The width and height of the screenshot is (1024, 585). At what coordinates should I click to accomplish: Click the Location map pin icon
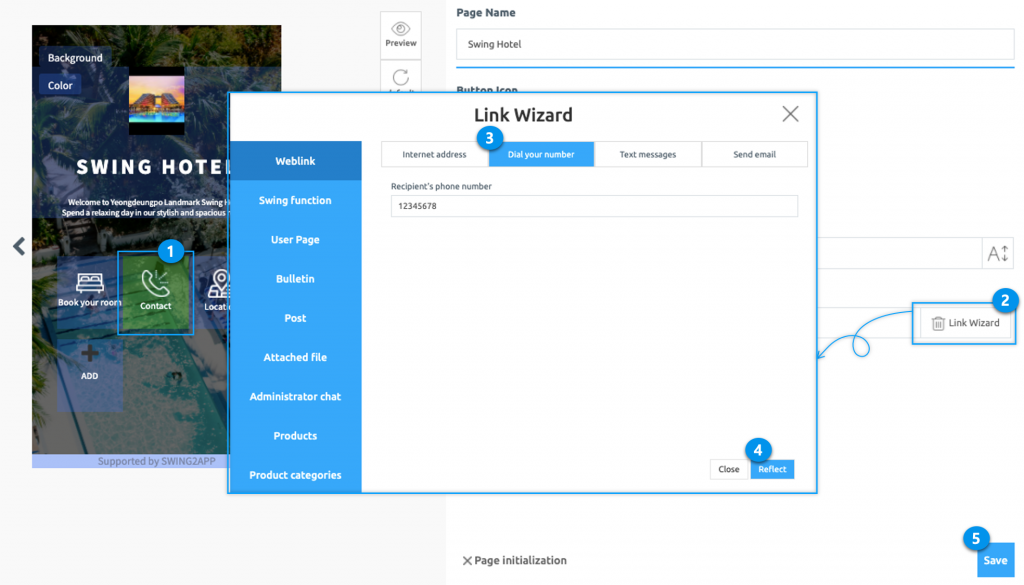[x=218, y=283]
